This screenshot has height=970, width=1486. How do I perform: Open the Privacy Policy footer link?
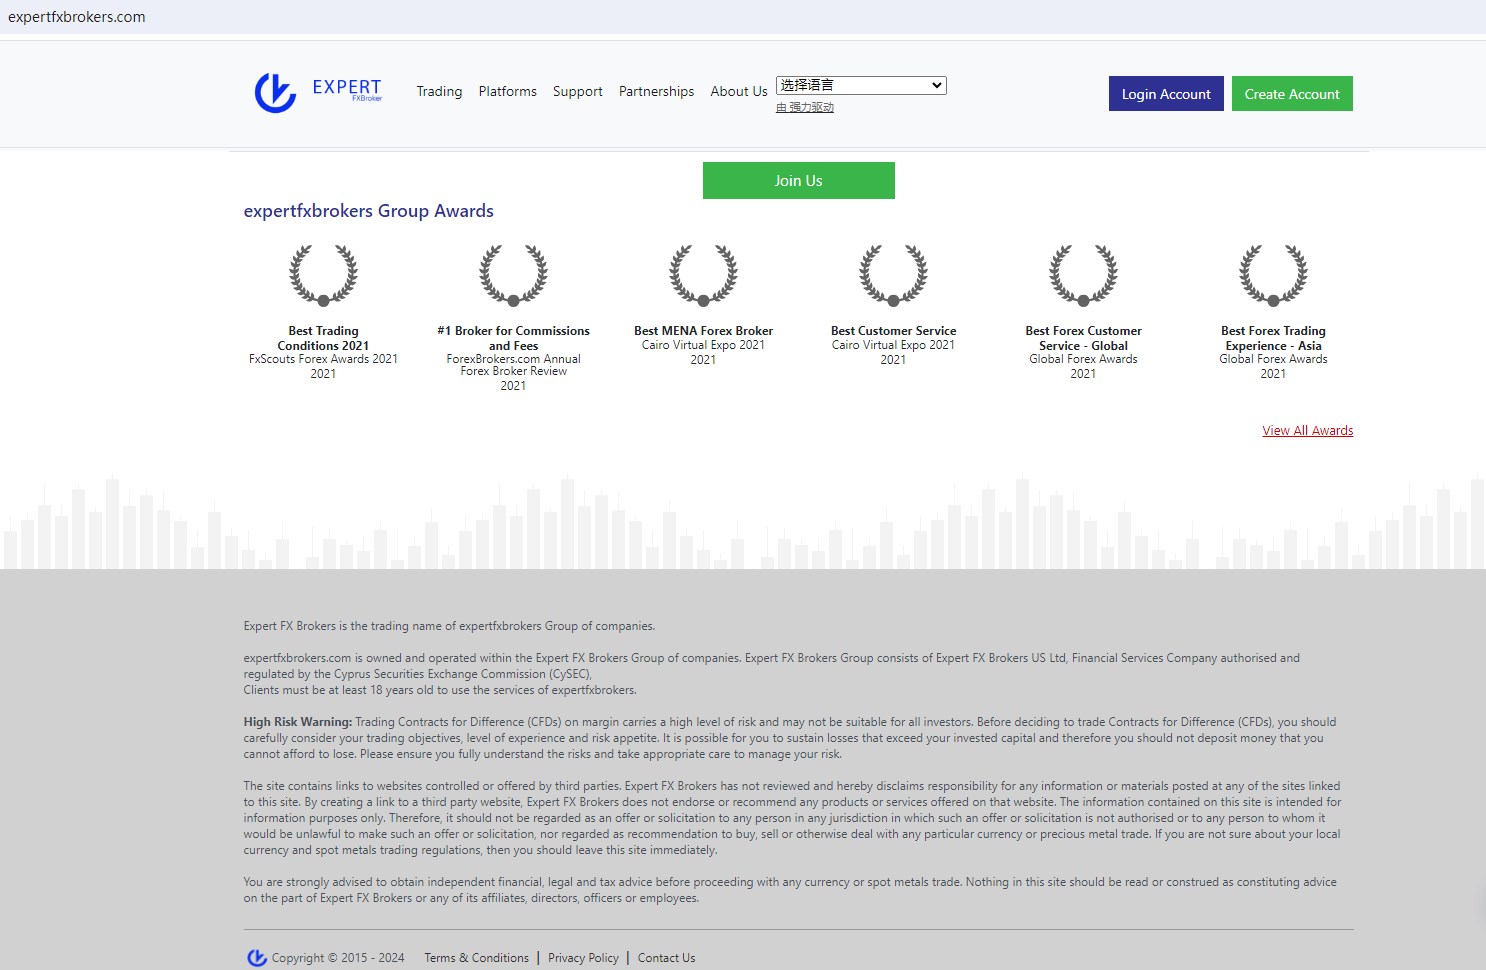pos(583,958)
